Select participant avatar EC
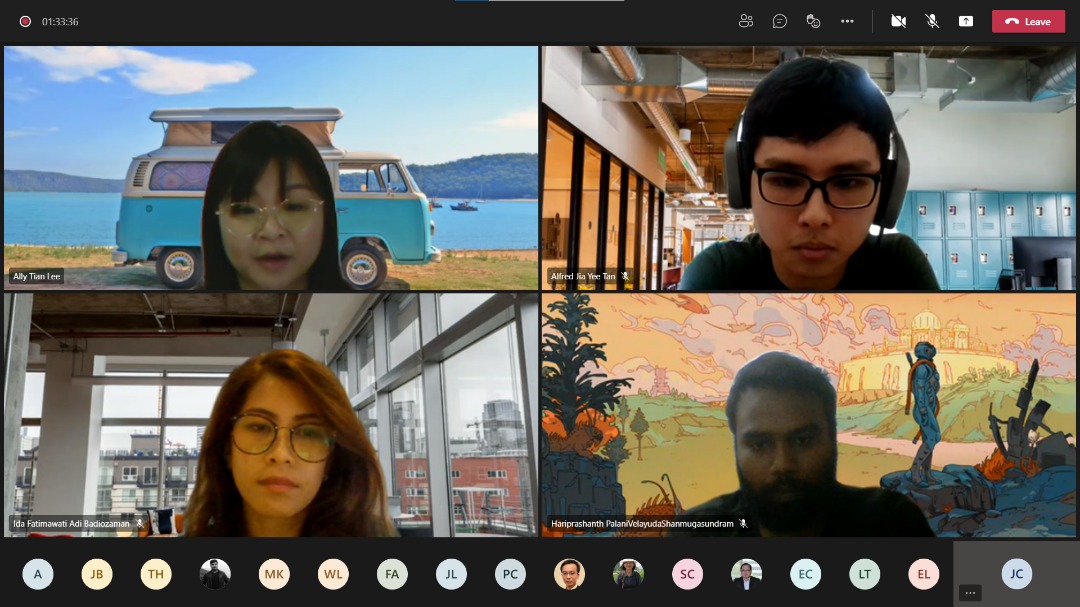1080x607 pixels. pos(806,574)
